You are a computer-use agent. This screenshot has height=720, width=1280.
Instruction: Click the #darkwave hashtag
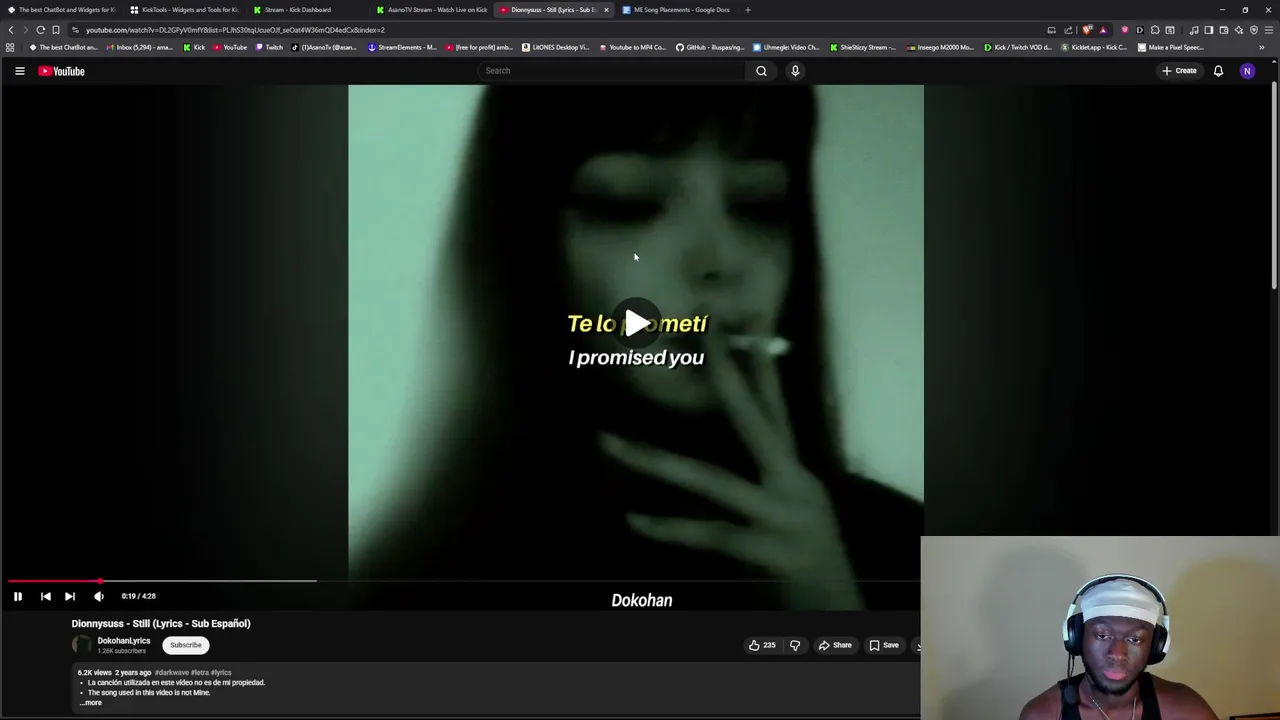[x=171, y=673]
